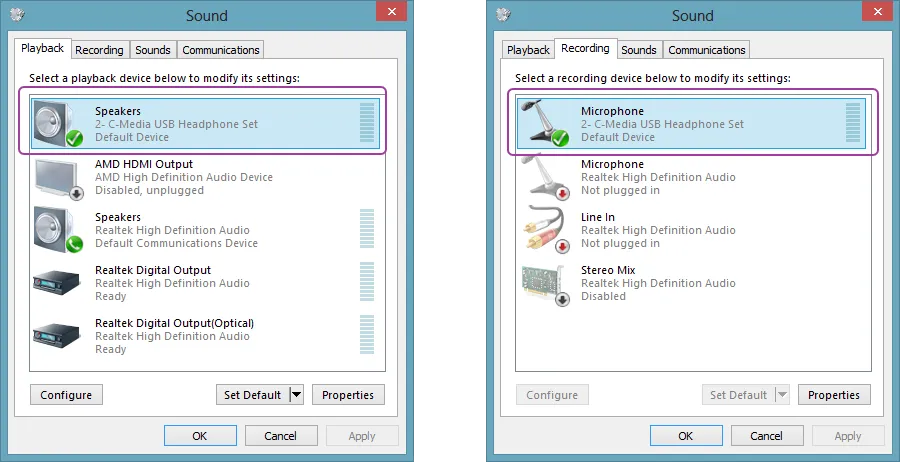The image size is (900, 462).
Task: Select the unplugged Realtek Microphone icon
Action: (x=546, y=177)
